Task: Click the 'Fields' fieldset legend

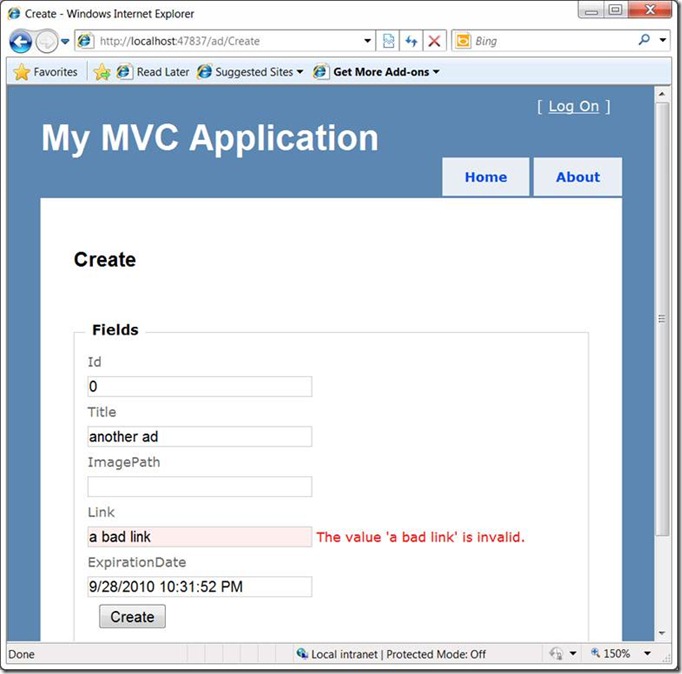Action: (x=115, y=330)
